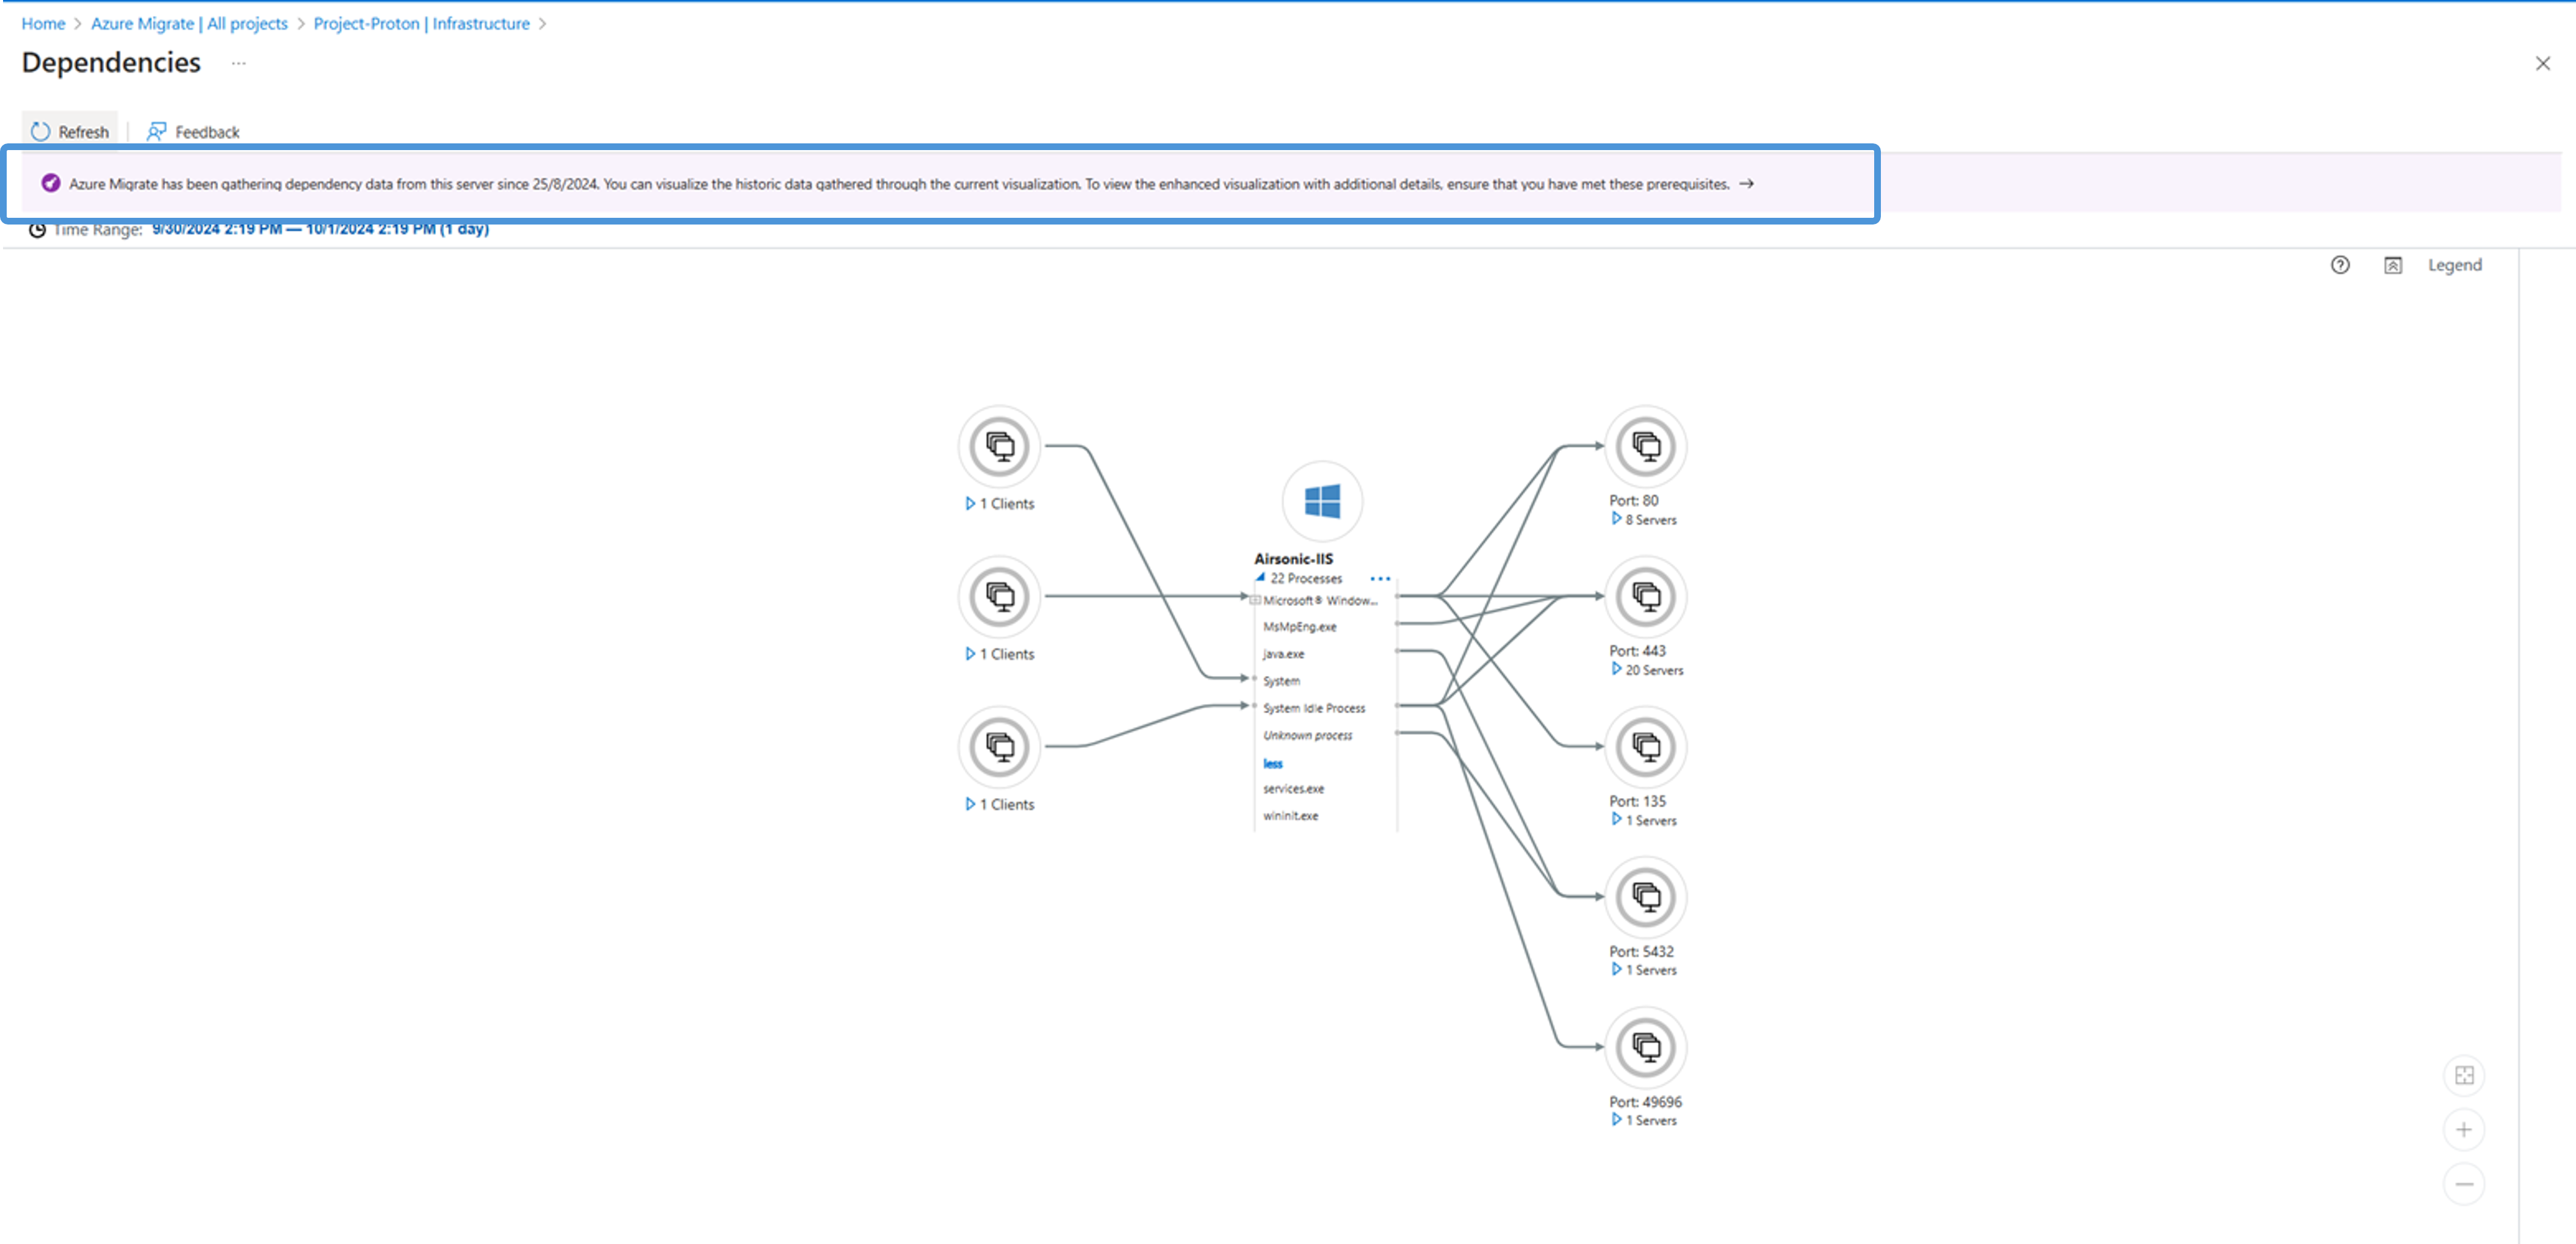Click the 'less' link in process list
The height and width of the screenshot is (1244, 2576).
1272,764
